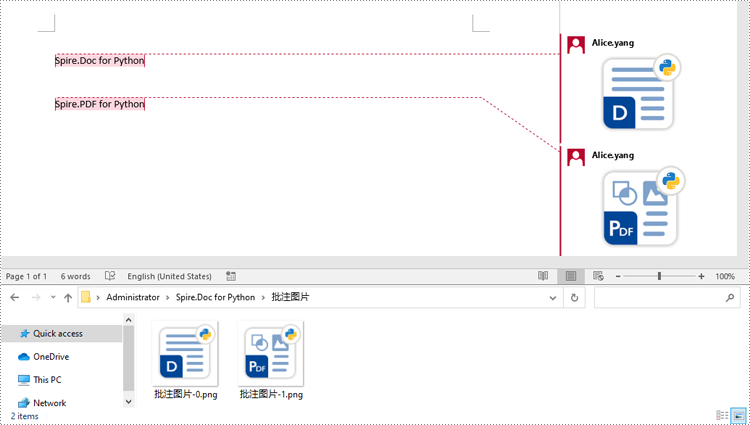Click the Page 1 of 1 indicator

[x=26, y=276]
